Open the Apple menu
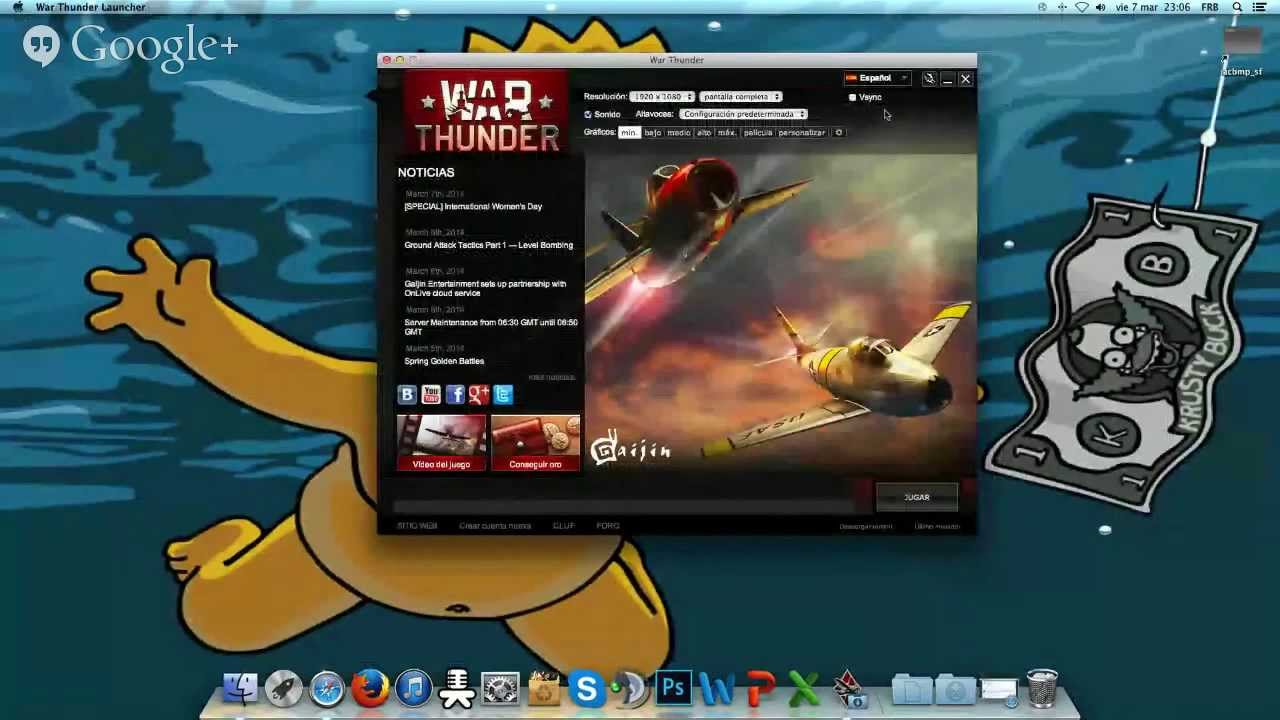 click(x=17, y=7)
